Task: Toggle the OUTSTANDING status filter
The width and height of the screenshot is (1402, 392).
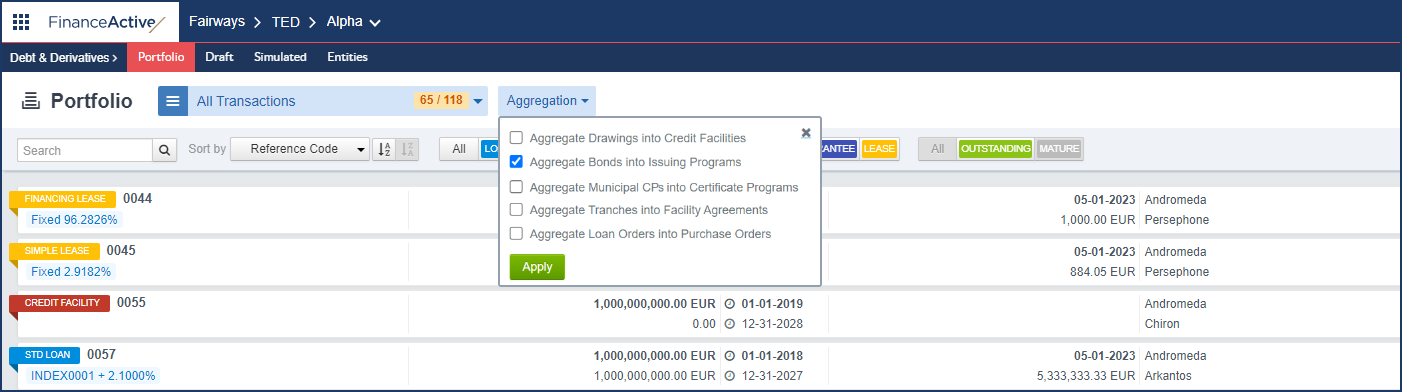Action: pyautogui.click(x=995, y=149)
